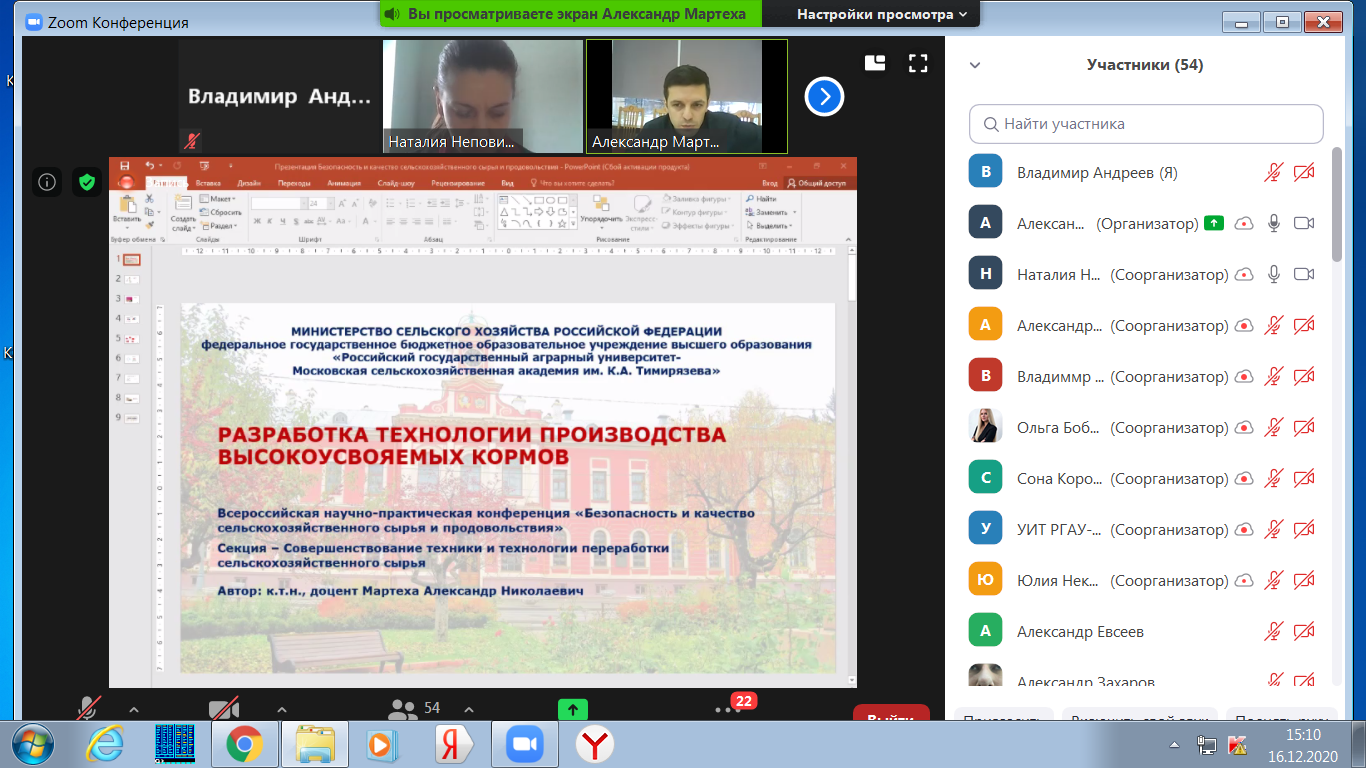Image resolution: width=1366 pixels, height=768 pixels.
Task: Turn on video in Zoom toolbar
Action: tap(223, 709)
